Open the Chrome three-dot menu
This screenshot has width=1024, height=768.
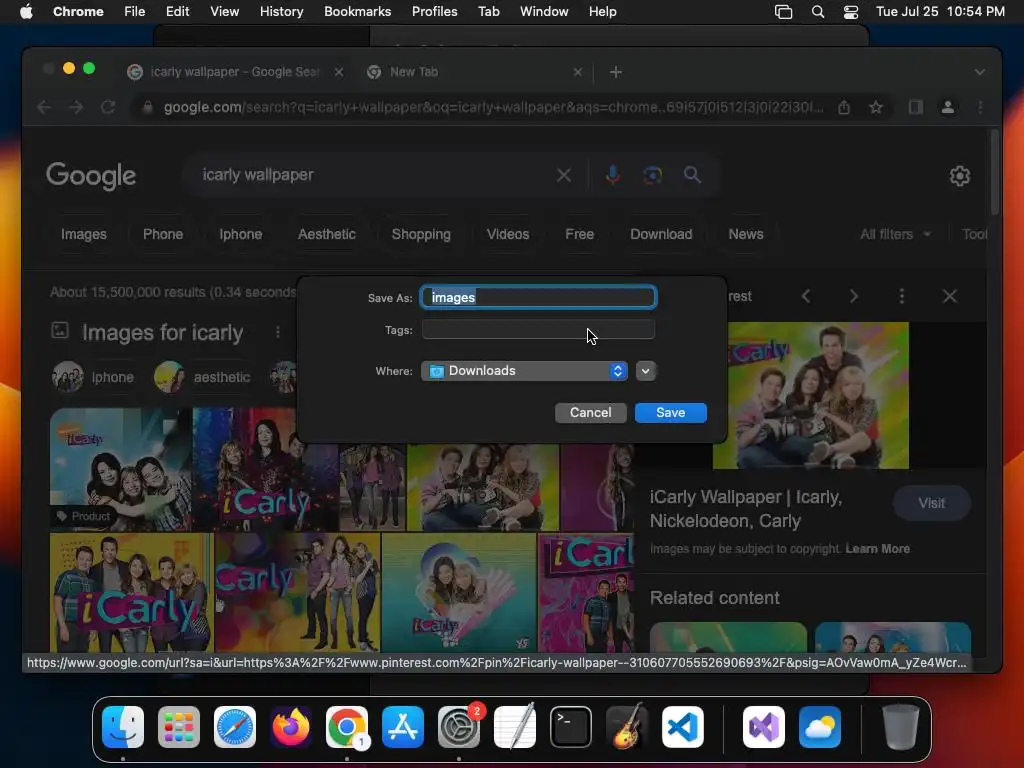(980, 107)
